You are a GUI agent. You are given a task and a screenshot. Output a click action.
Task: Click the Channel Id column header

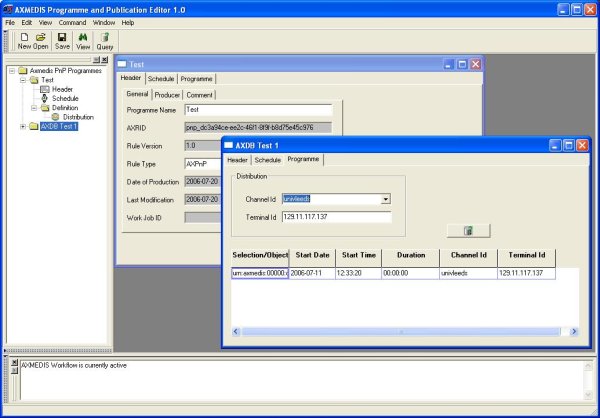469,255
